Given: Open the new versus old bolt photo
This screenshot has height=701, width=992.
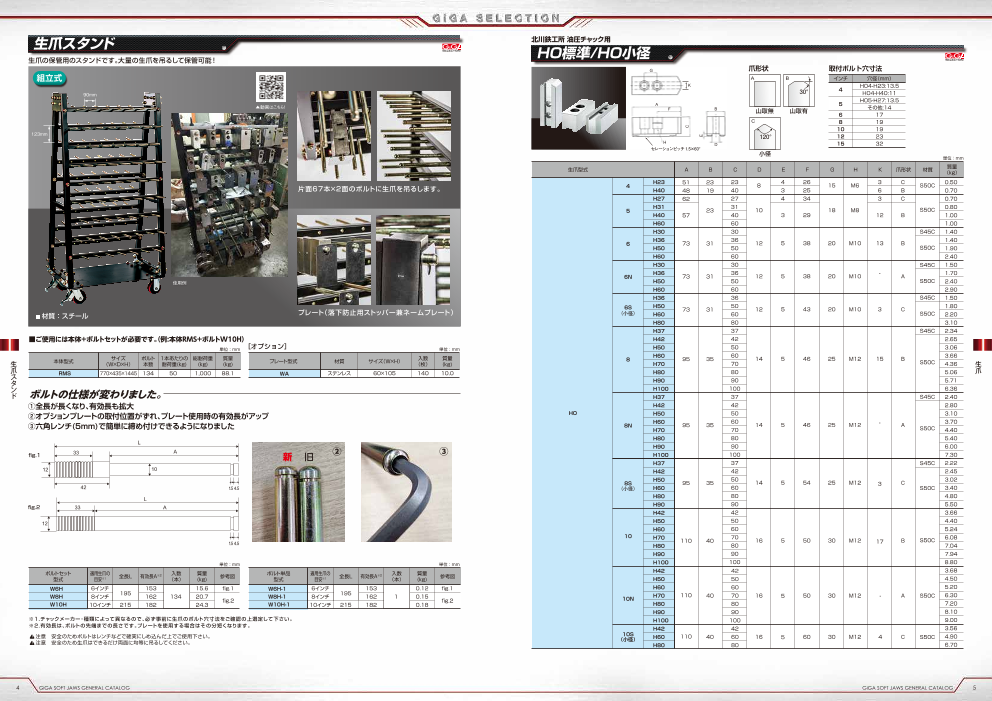Looking at the screenshot, I should [x=299, y=492].
